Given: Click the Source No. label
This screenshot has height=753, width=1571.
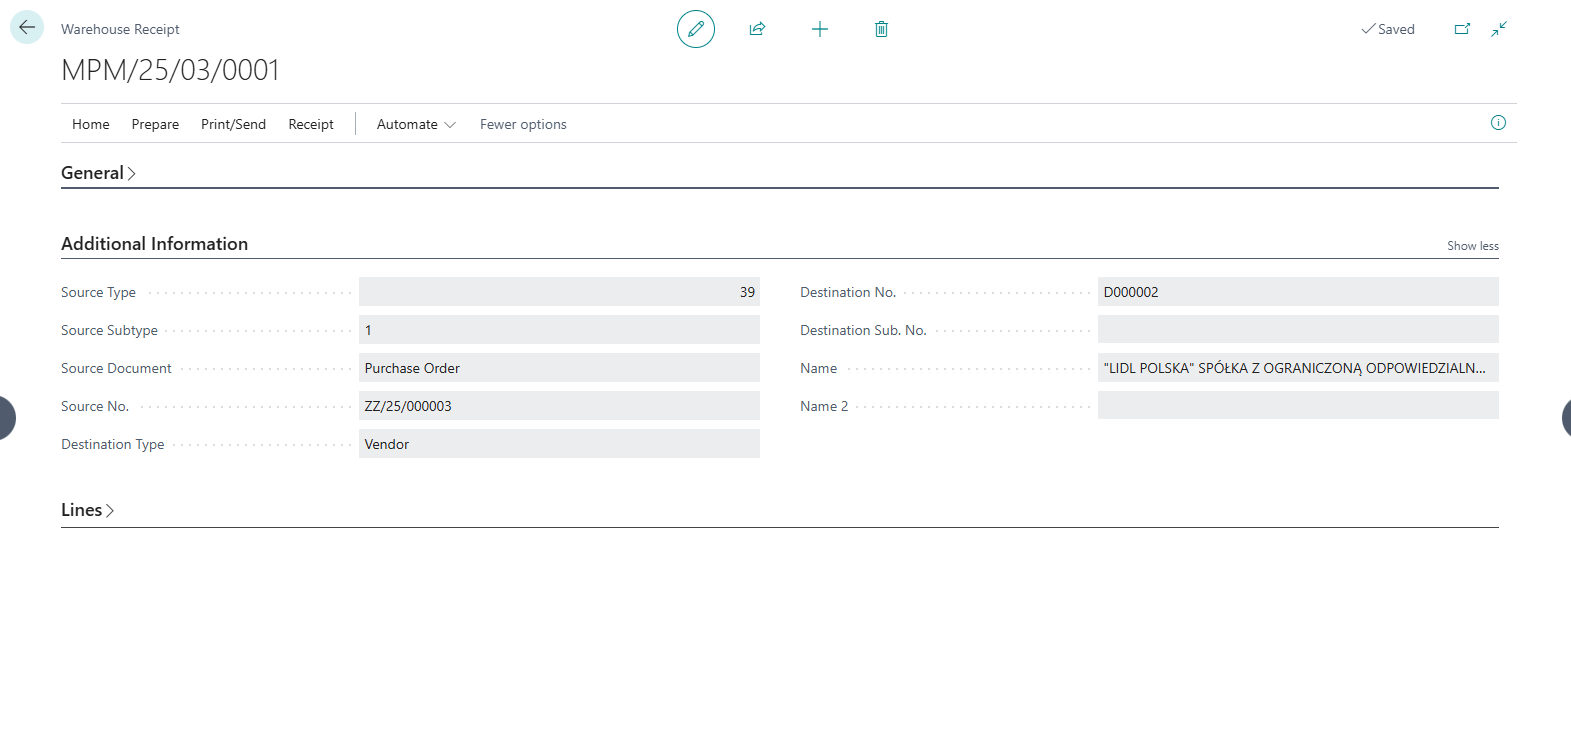Looking at the screenshot, I should coord(95,406).
